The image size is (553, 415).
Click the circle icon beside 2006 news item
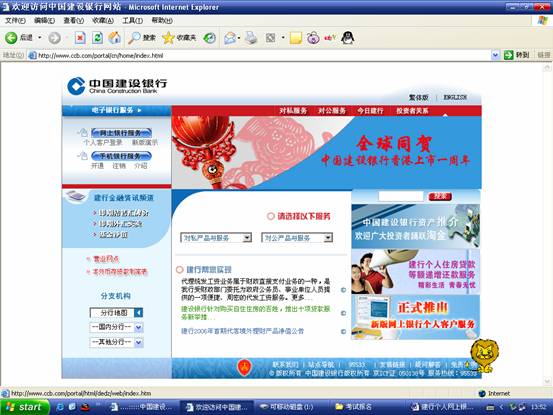tap(343, 331)
